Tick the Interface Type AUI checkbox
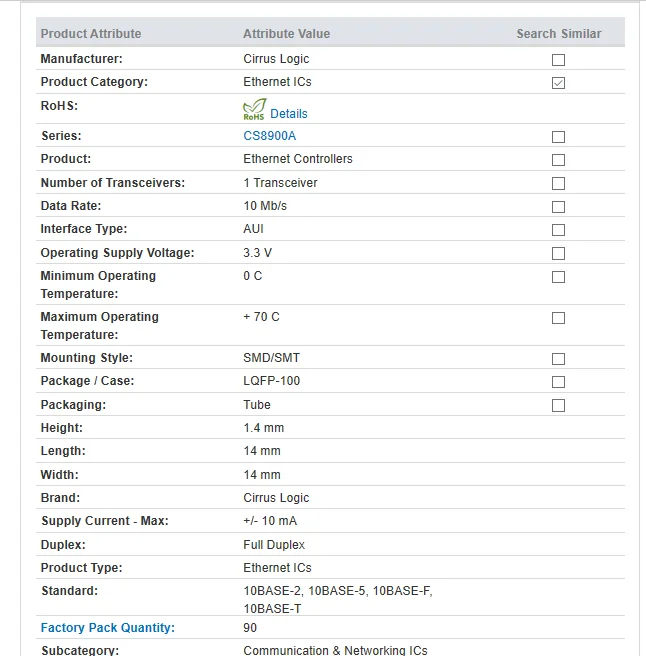 coord(558,230)
